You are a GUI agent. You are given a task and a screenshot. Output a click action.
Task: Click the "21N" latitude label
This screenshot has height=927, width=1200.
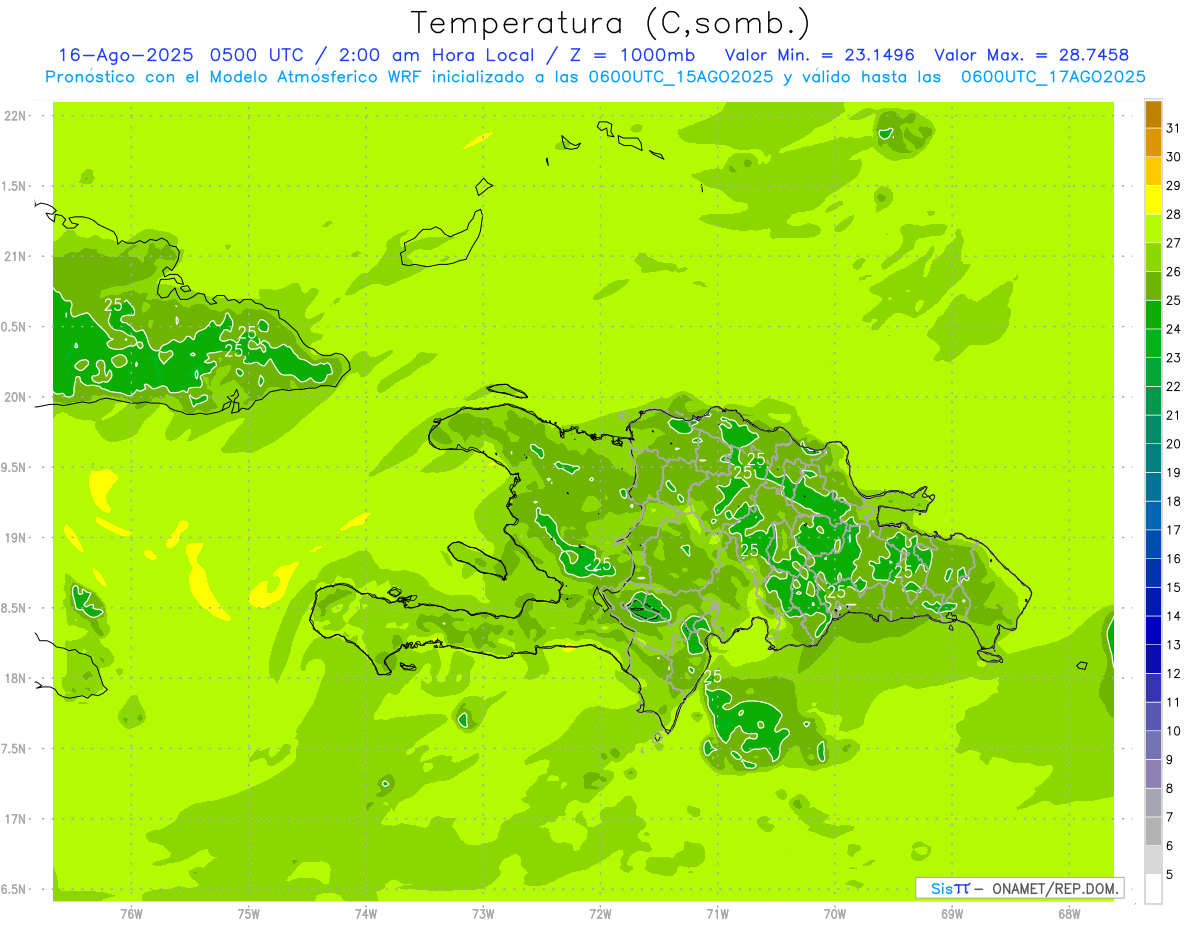point(17,256)
